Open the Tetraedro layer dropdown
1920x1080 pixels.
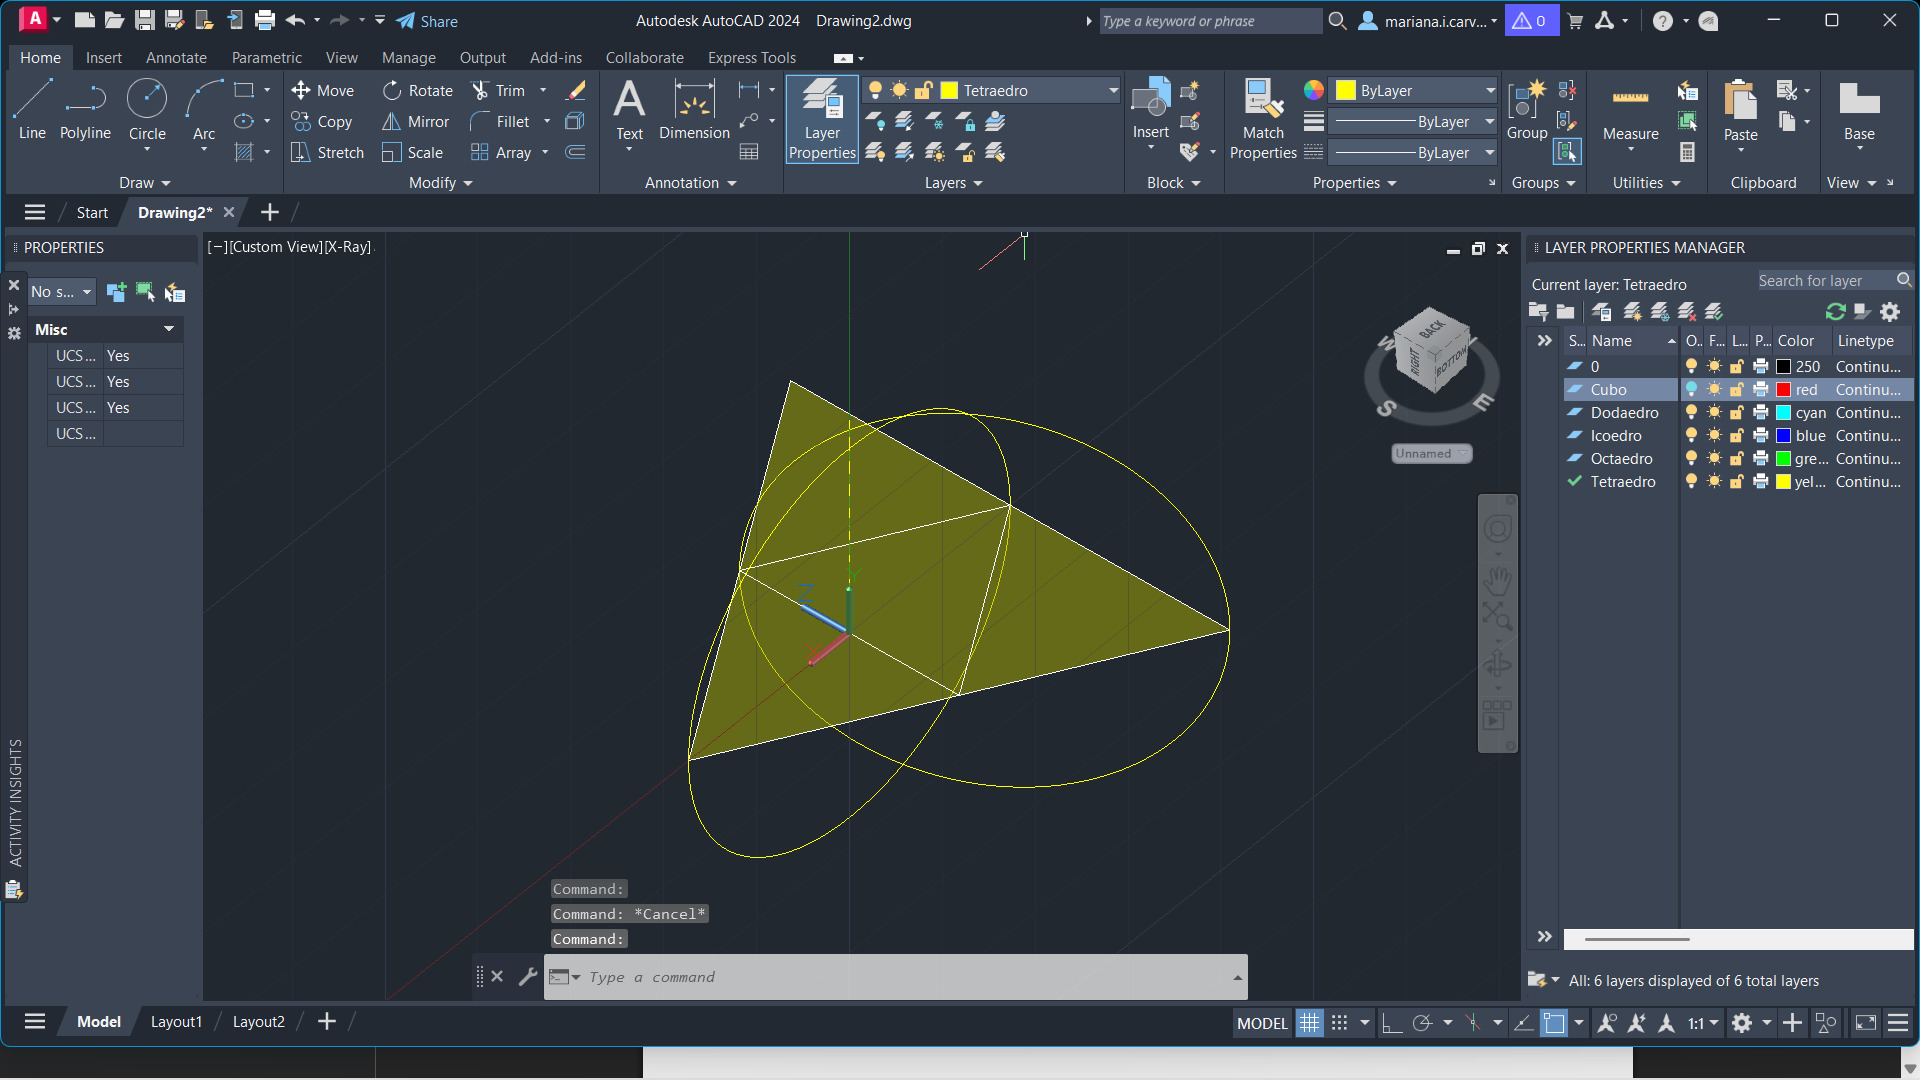(x=1113, y=90)
